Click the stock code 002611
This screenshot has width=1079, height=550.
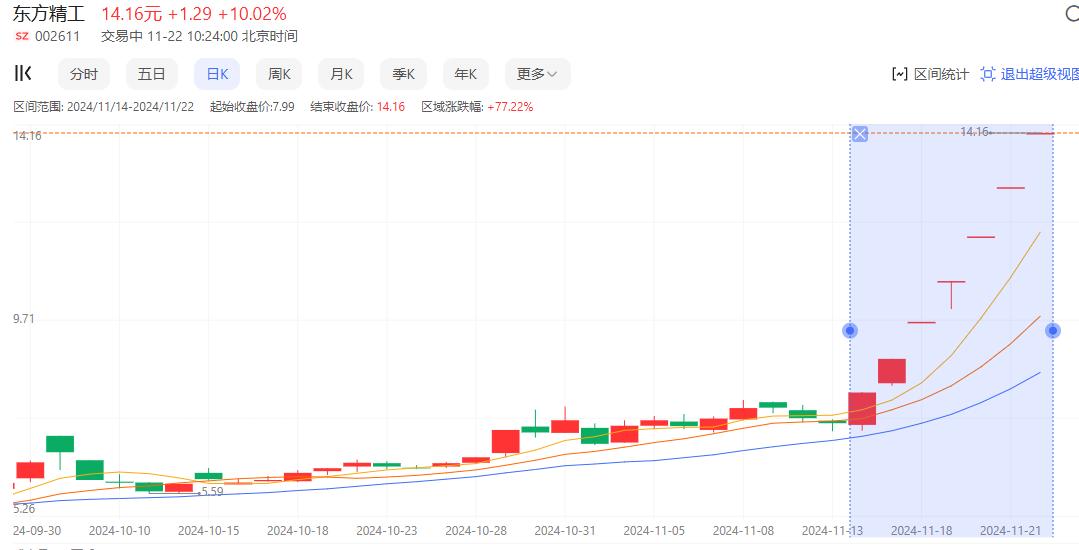(57, 36)
